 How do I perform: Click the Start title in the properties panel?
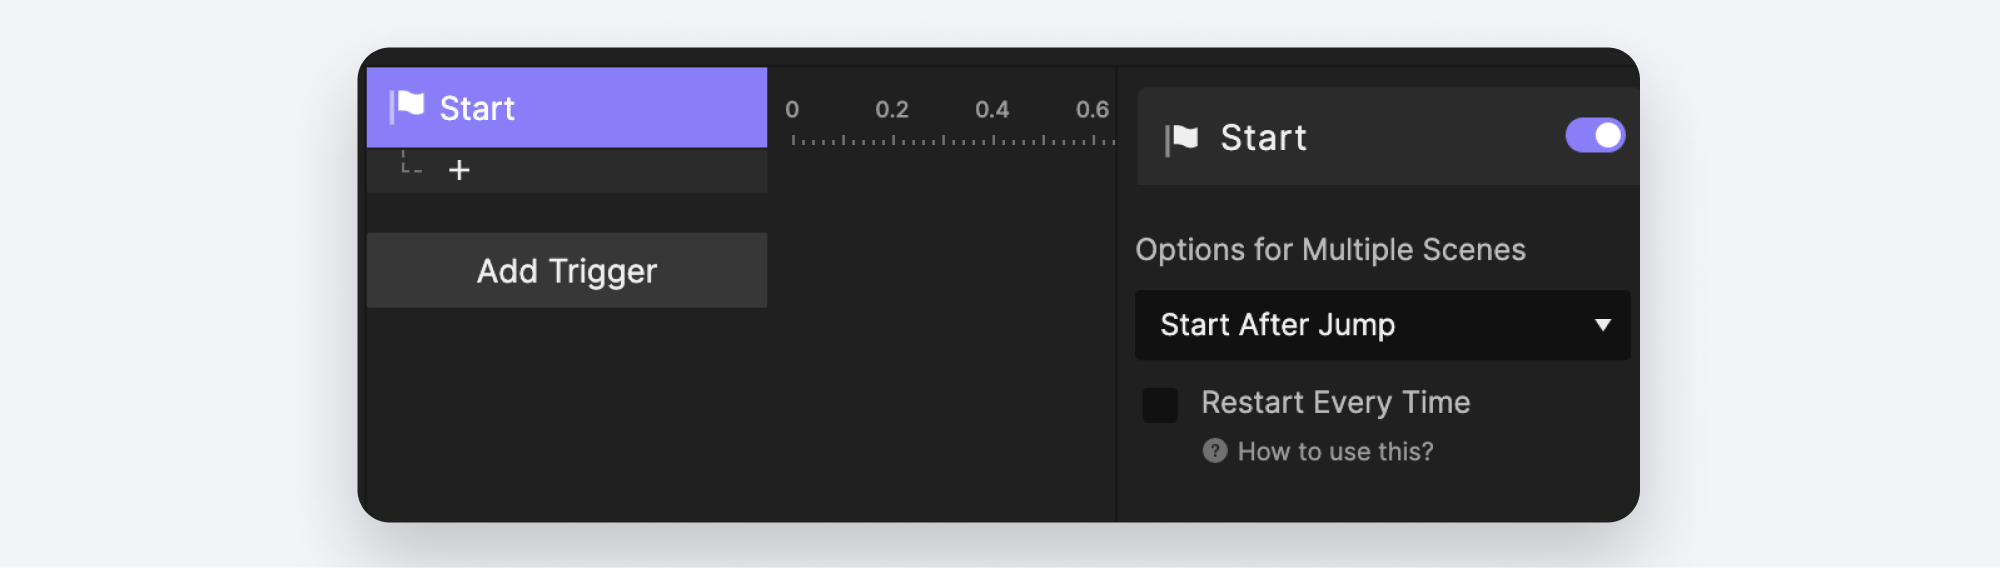(1263, 138)
